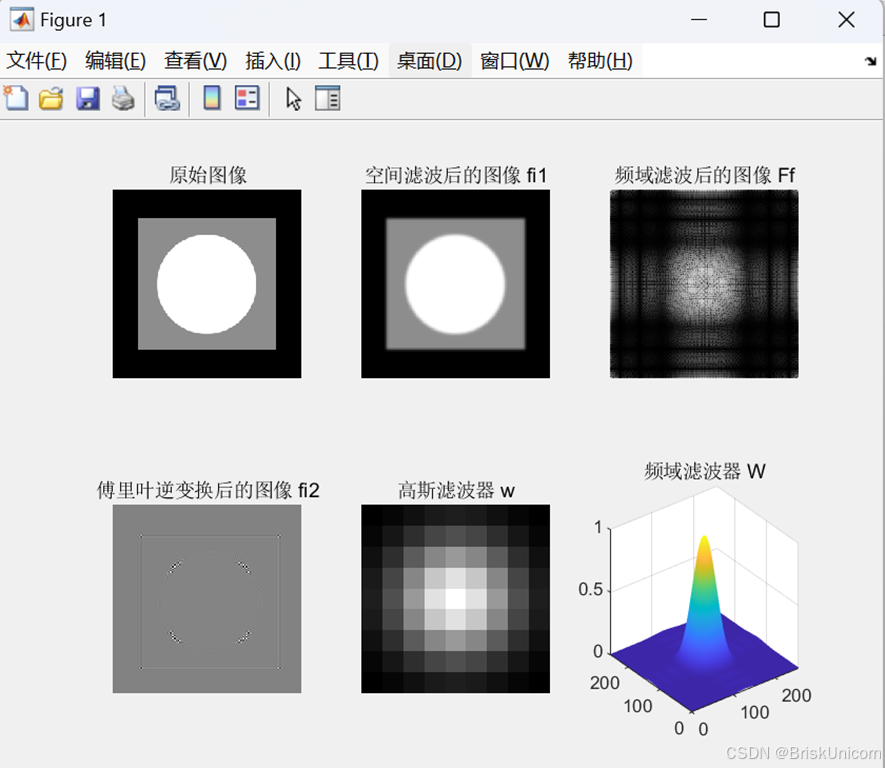This screenshot has width=885, height=768.
Task: Click the inverse Fourier image fi2
Action: 207,599
